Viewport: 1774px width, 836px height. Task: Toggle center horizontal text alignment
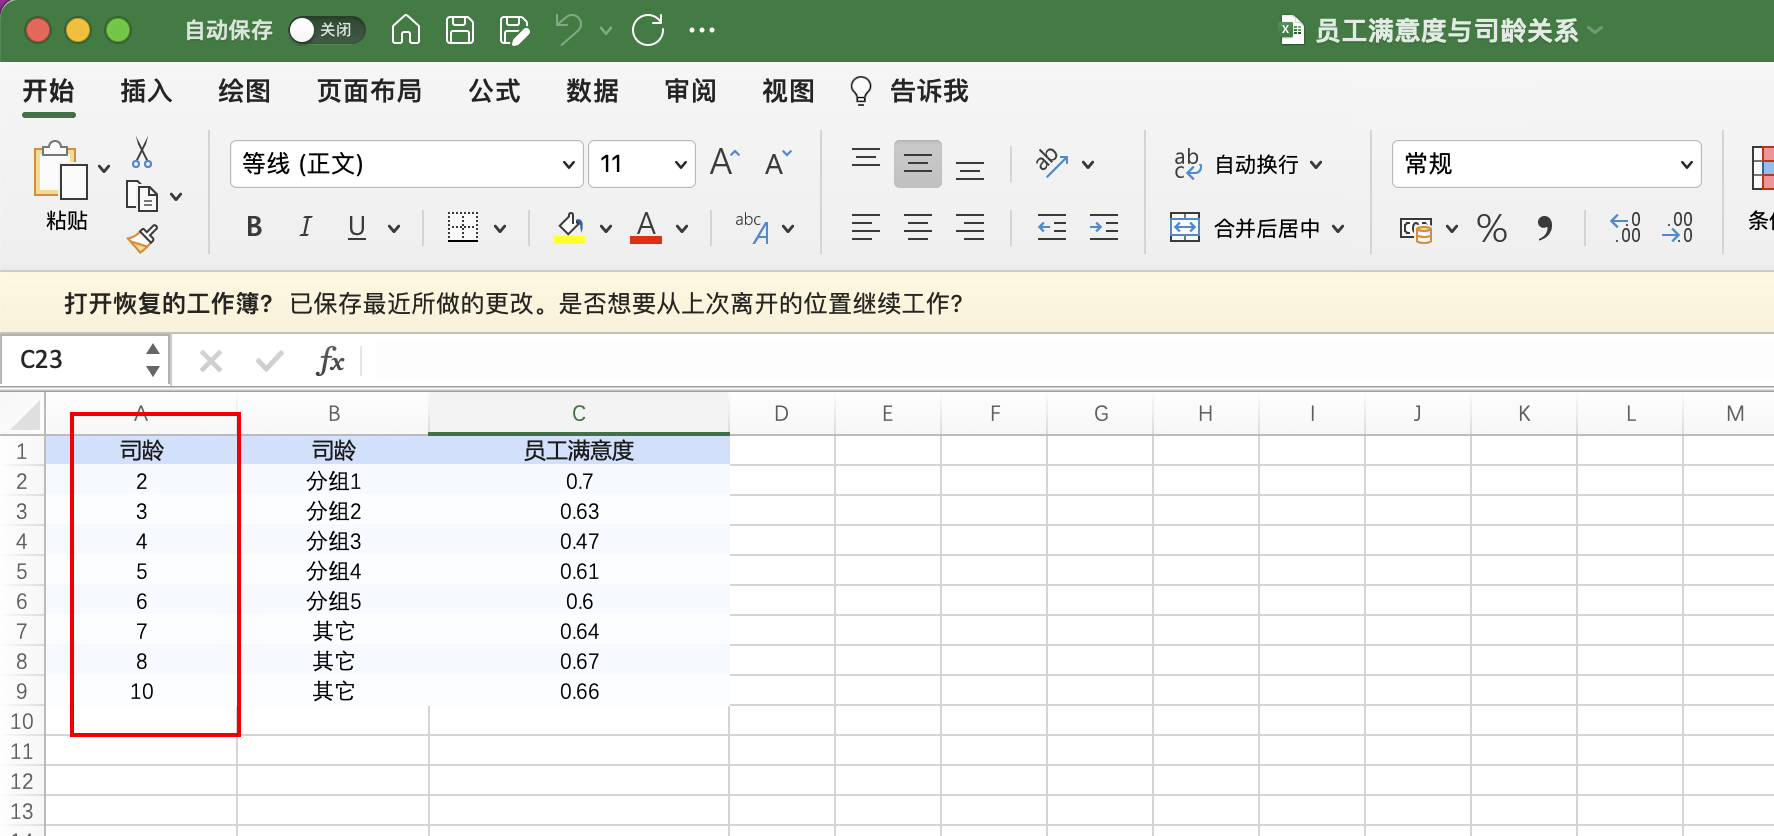click(917, 228)
